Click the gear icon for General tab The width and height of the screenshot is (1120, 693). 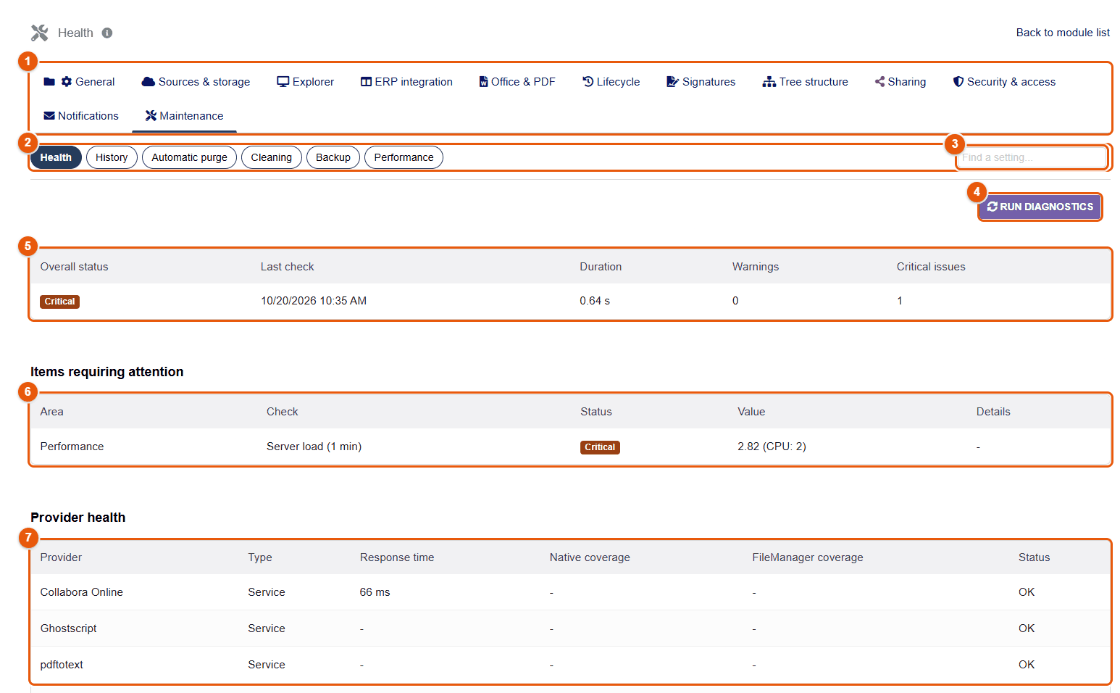point(66,82)
